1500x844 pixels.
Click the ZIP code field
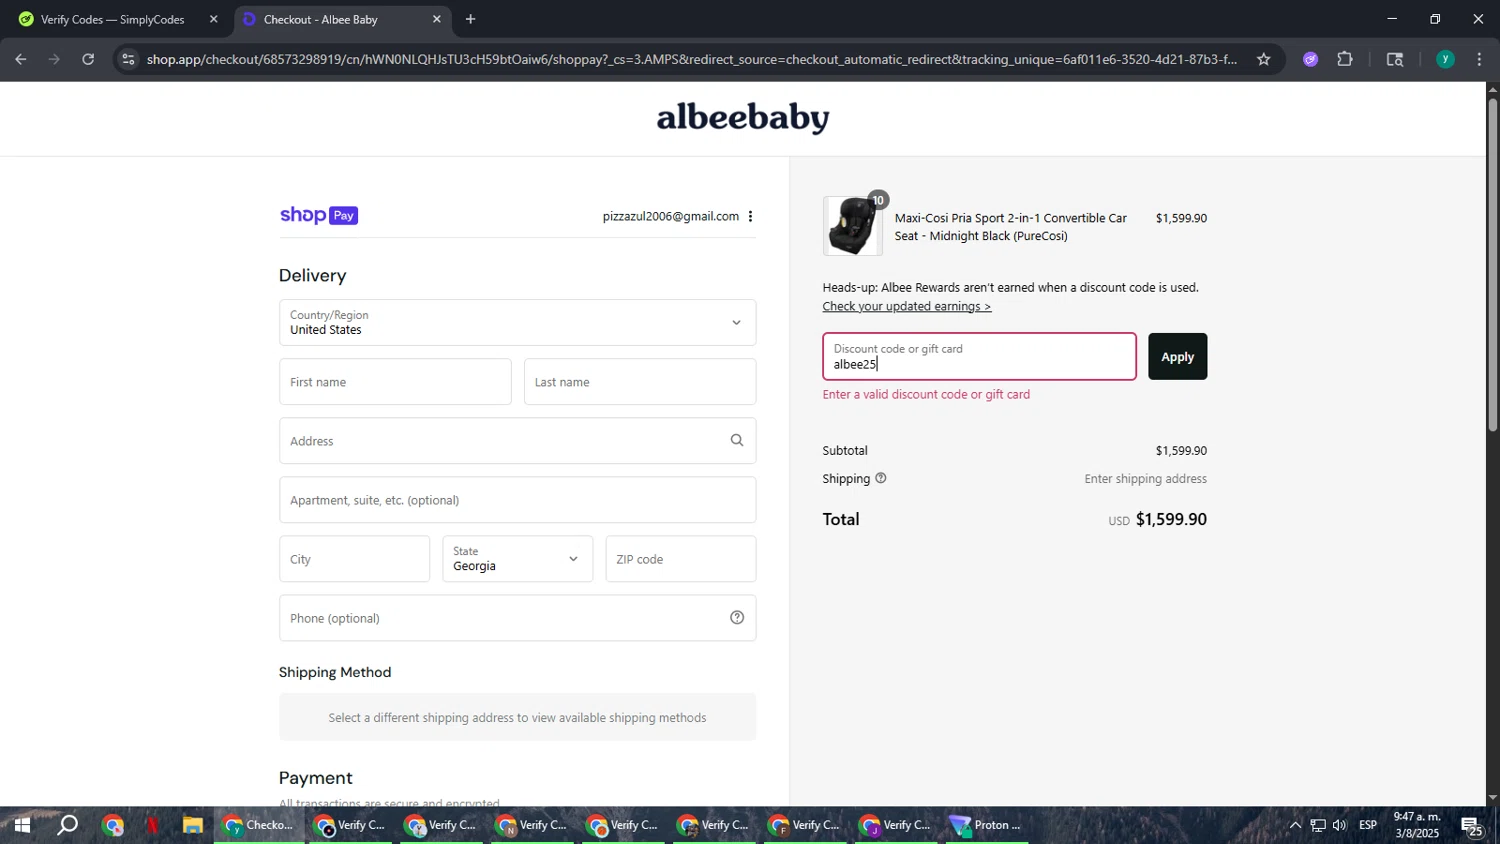[681, 559]
